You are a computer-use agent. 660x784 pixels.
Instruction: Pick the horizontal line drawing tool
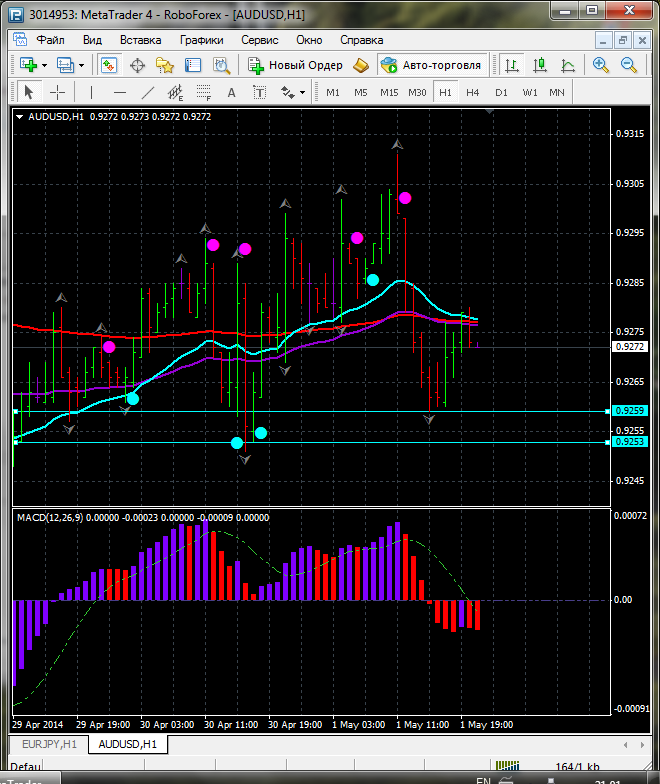click(x=120, y=92)
